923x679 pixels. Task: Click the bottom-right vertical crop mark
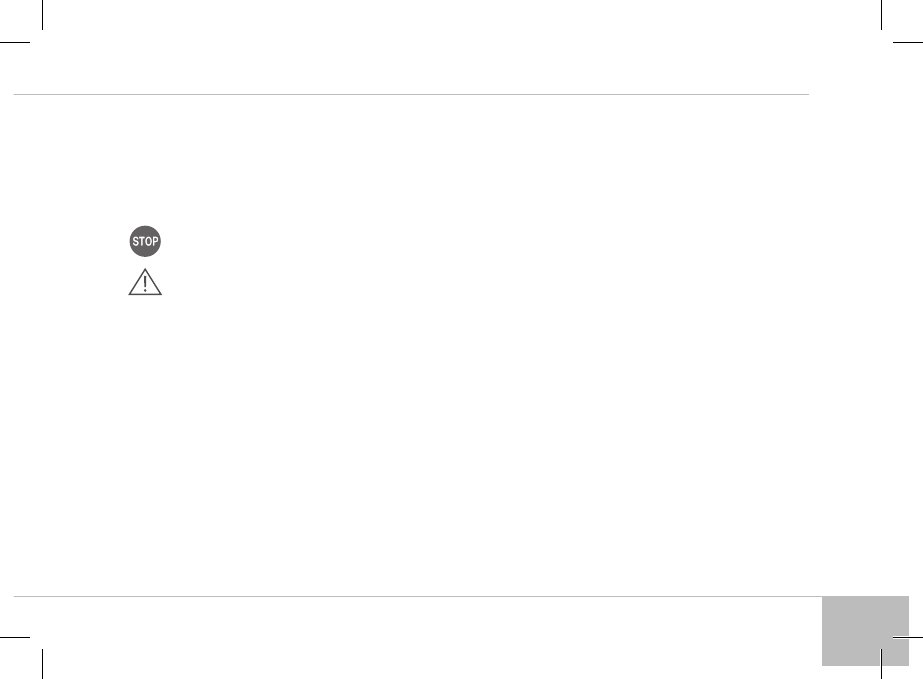pyautogui.click(x=880, y=664)
